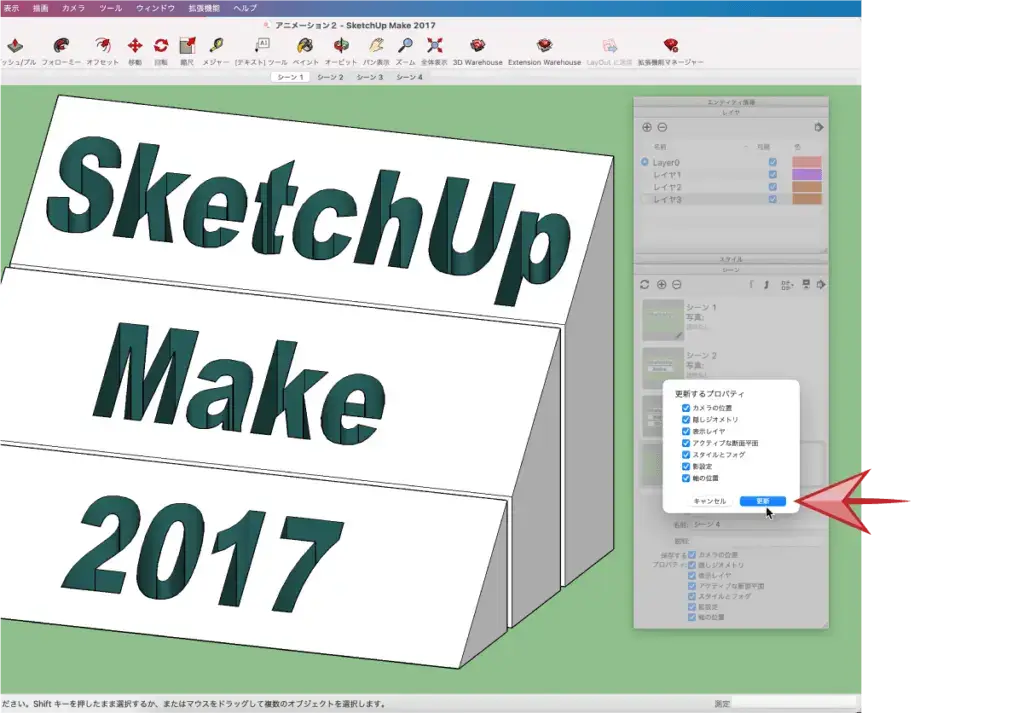Screen dimensions: 1024x713
Task: Uncheck スタイルとフォグ in the update dialog
Action: pyautogui.click(x=686, y=455)
